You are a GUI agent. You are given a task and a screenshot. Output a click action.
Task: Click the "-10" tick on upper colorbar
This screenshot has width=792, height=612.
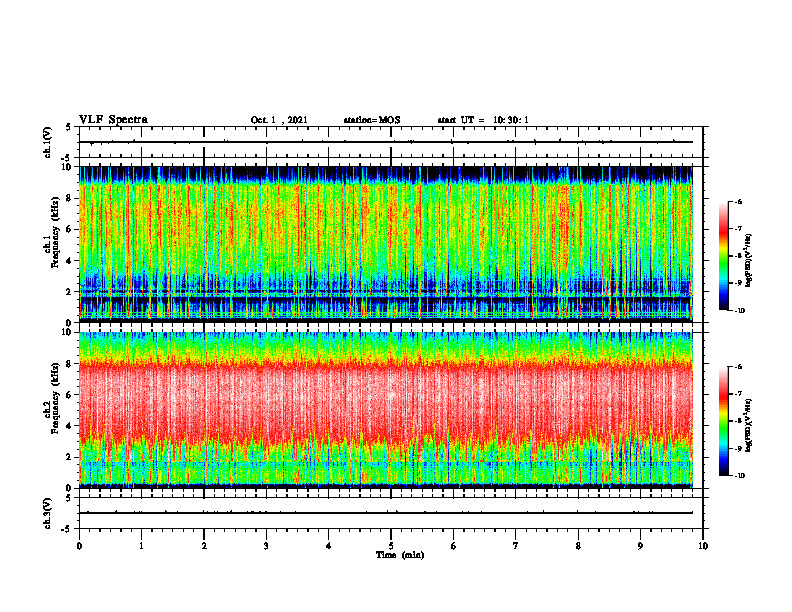[740, 311]
